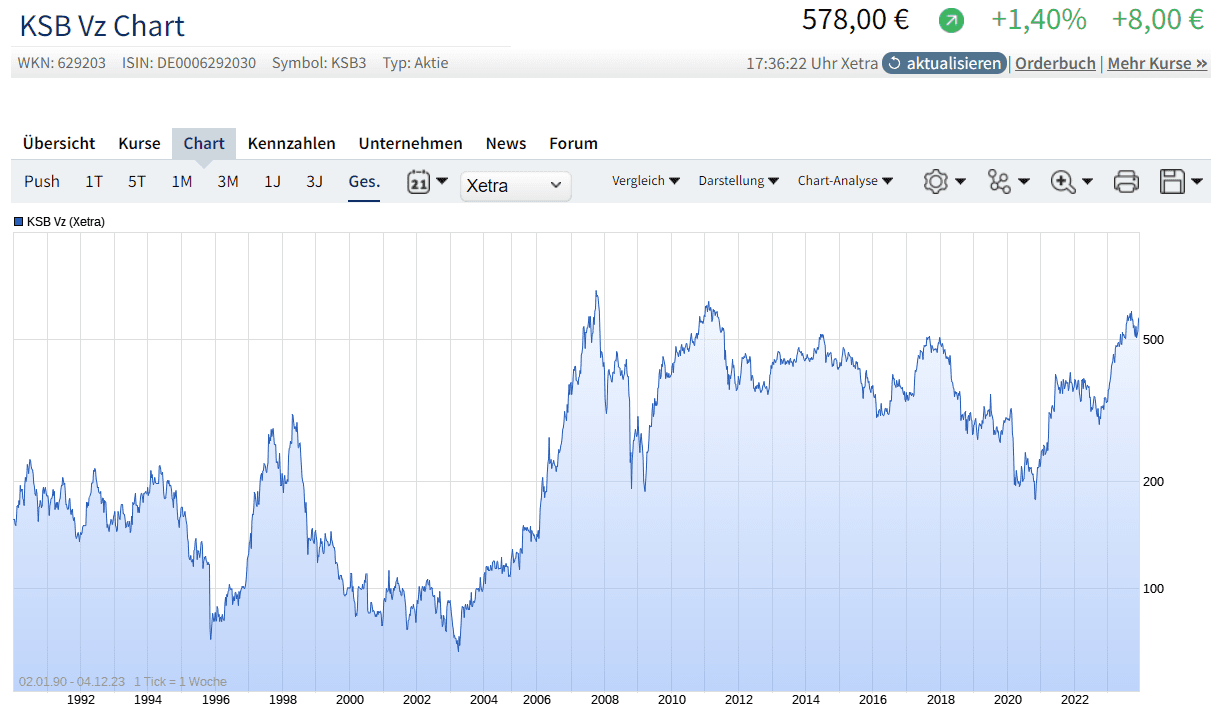Open the chart settings gear menu
Viewport: 1217px width, 714px height.
[x=935, y=182]
